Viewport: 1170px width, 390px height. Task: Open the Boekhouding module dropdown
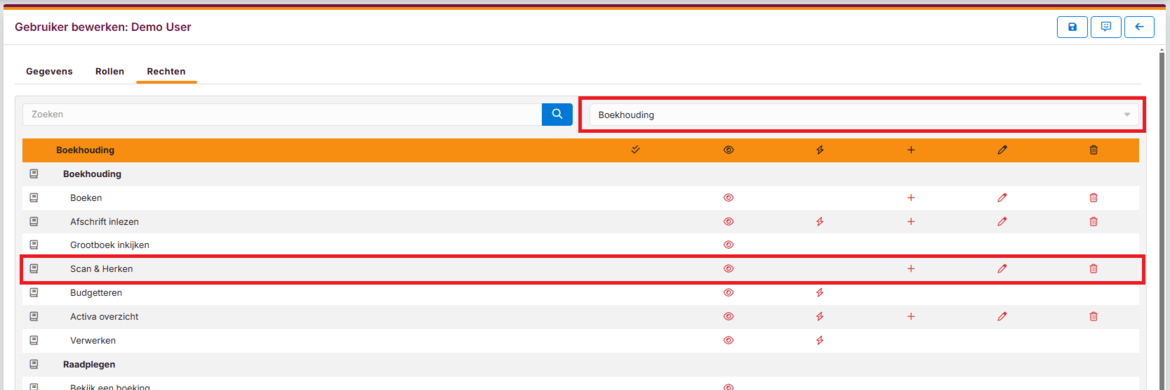click(864, 115)
